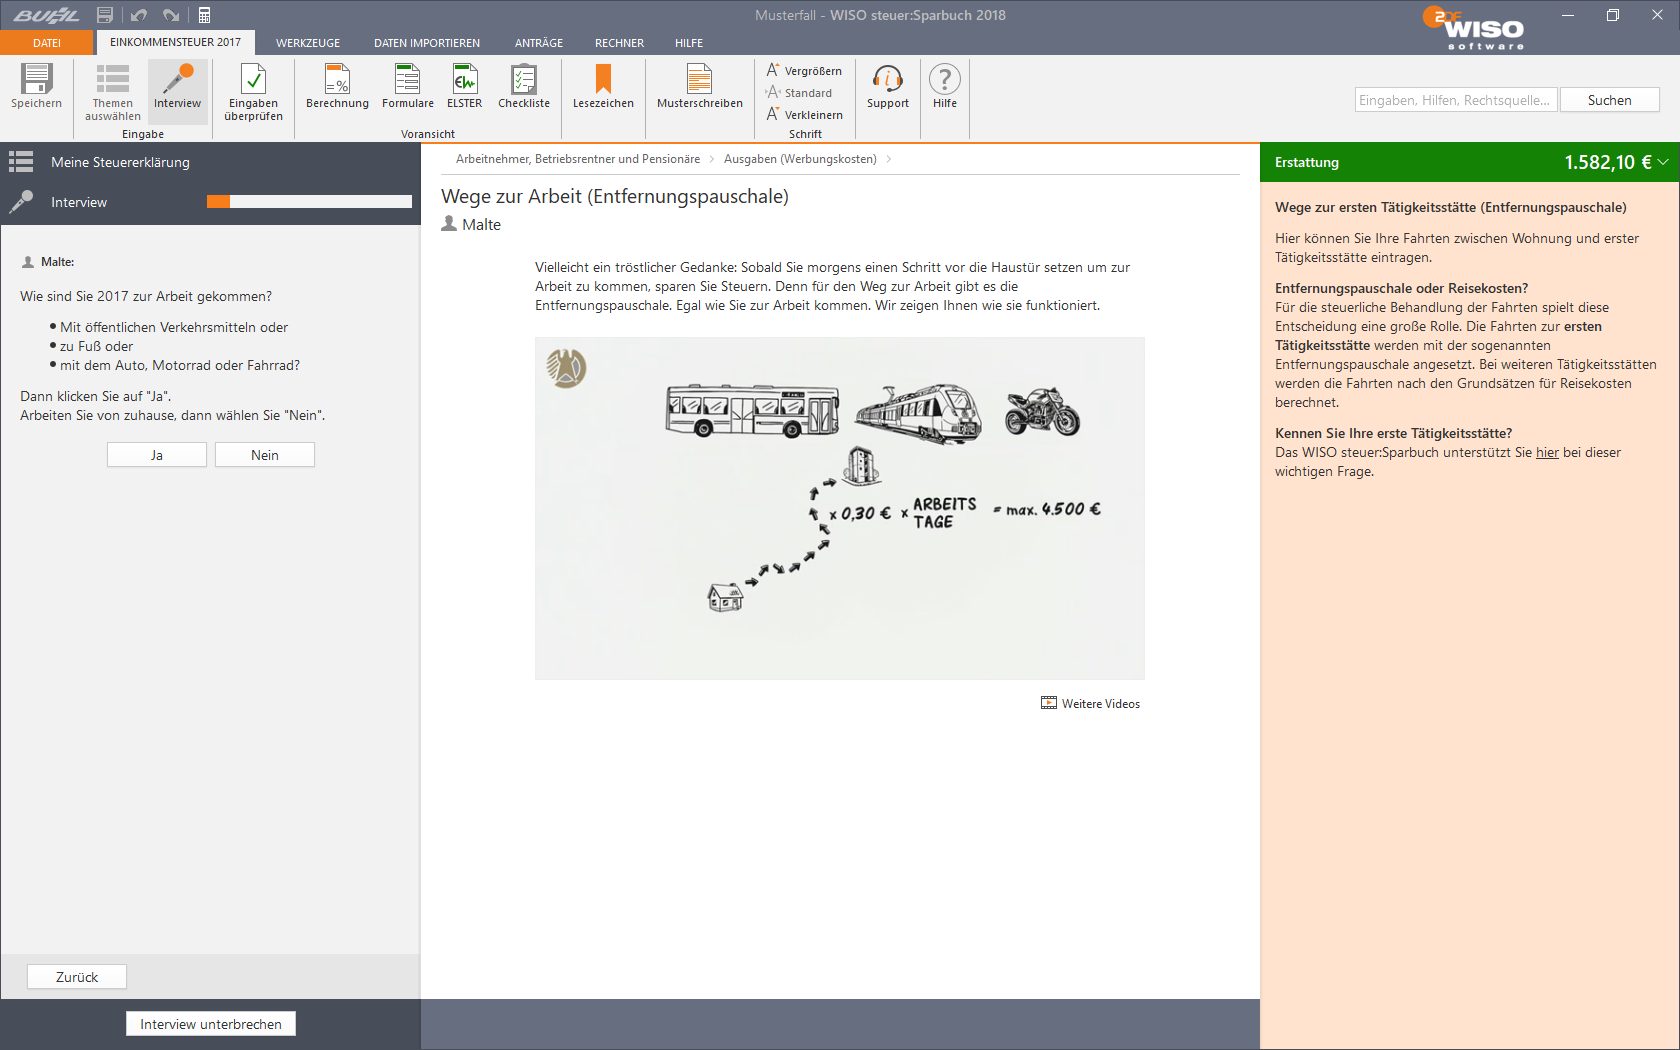
Task: Click the Interview progress bar
Action: (x=309, y=202)
